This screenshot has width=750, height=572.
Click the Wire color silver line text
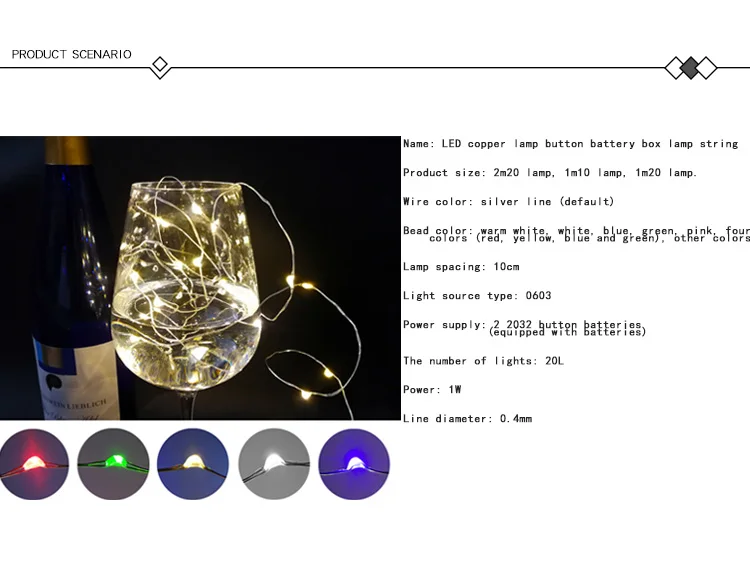click(508, 202)
